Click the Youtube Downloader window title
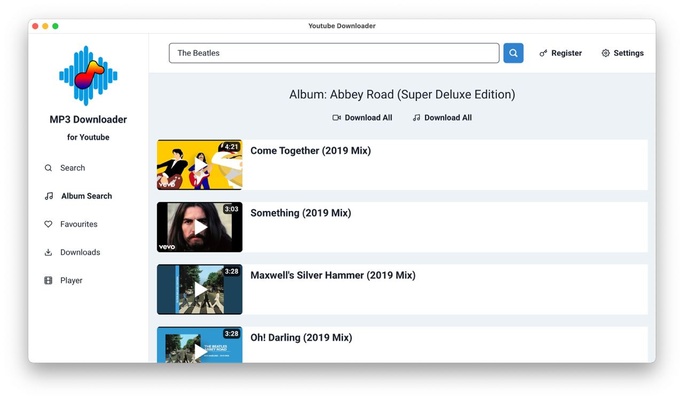The height and width of the screenshot is (400, 684). tap(342, 26)
